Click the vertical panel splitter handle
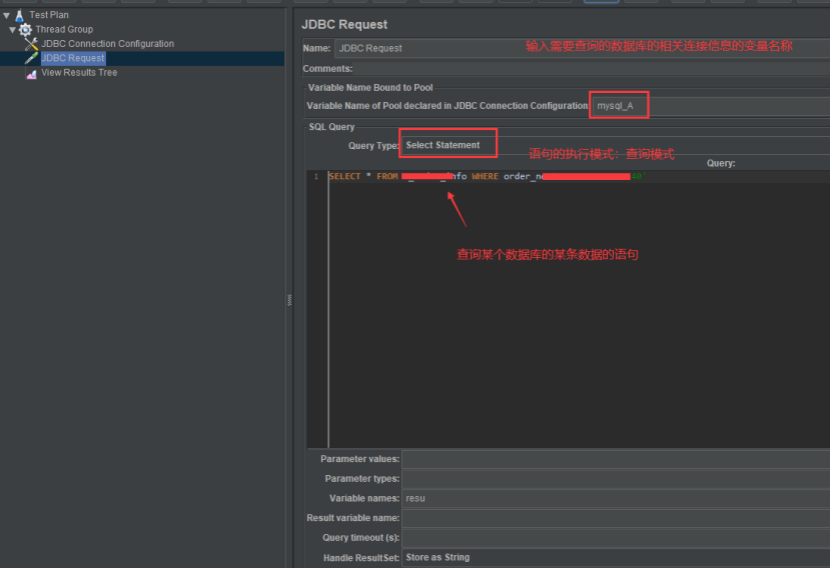Screen dimensions: 832x570 (x=289, y=300)
